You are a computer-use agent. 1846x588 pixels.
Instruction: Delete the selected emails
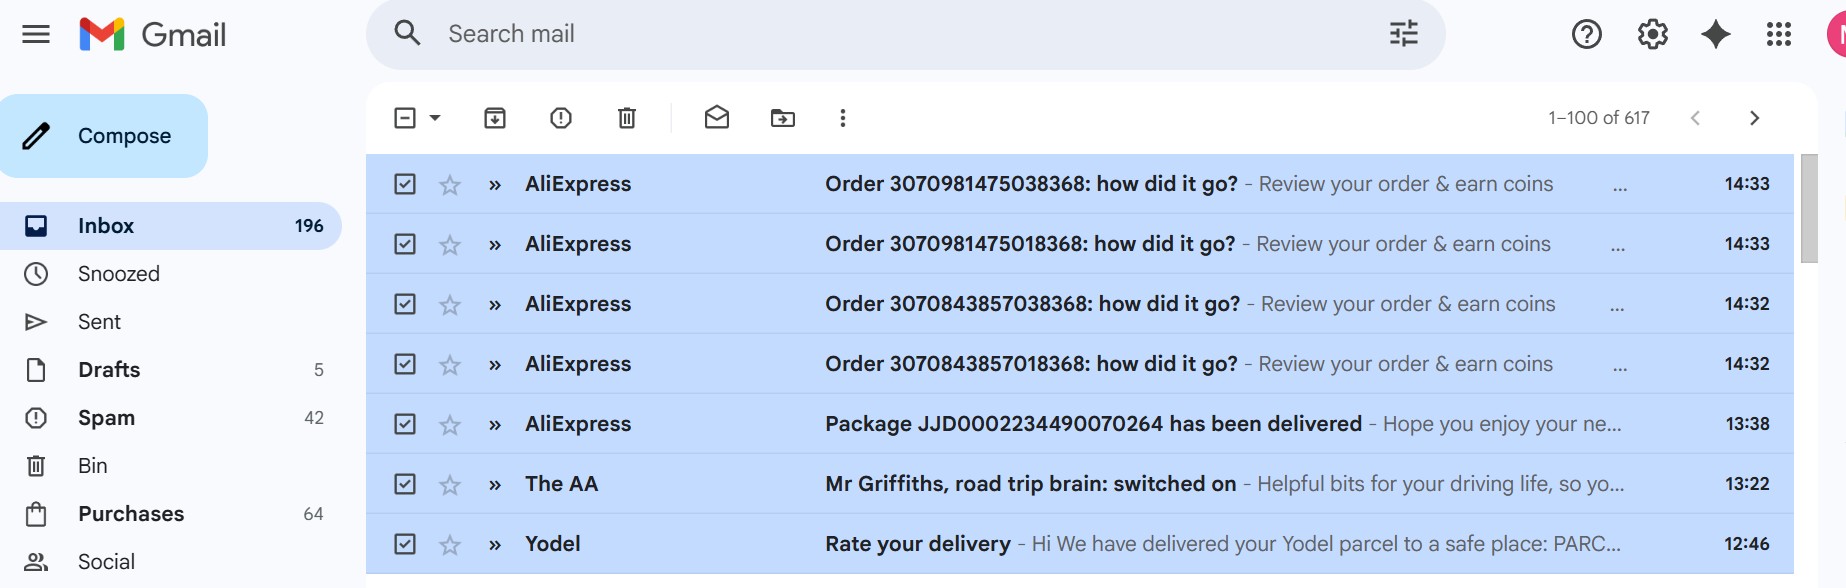(x=627, y=118)
